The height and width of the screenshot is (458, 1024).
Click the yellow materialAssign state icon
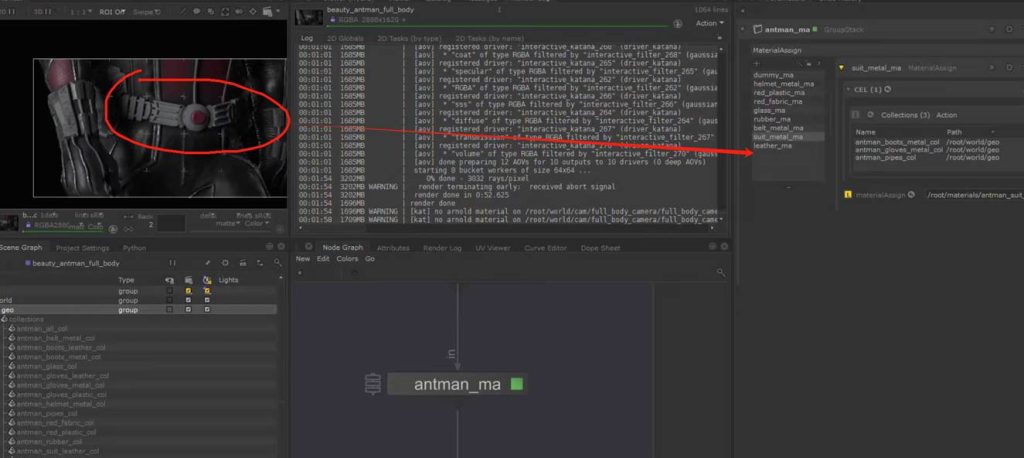click(848, 194)
